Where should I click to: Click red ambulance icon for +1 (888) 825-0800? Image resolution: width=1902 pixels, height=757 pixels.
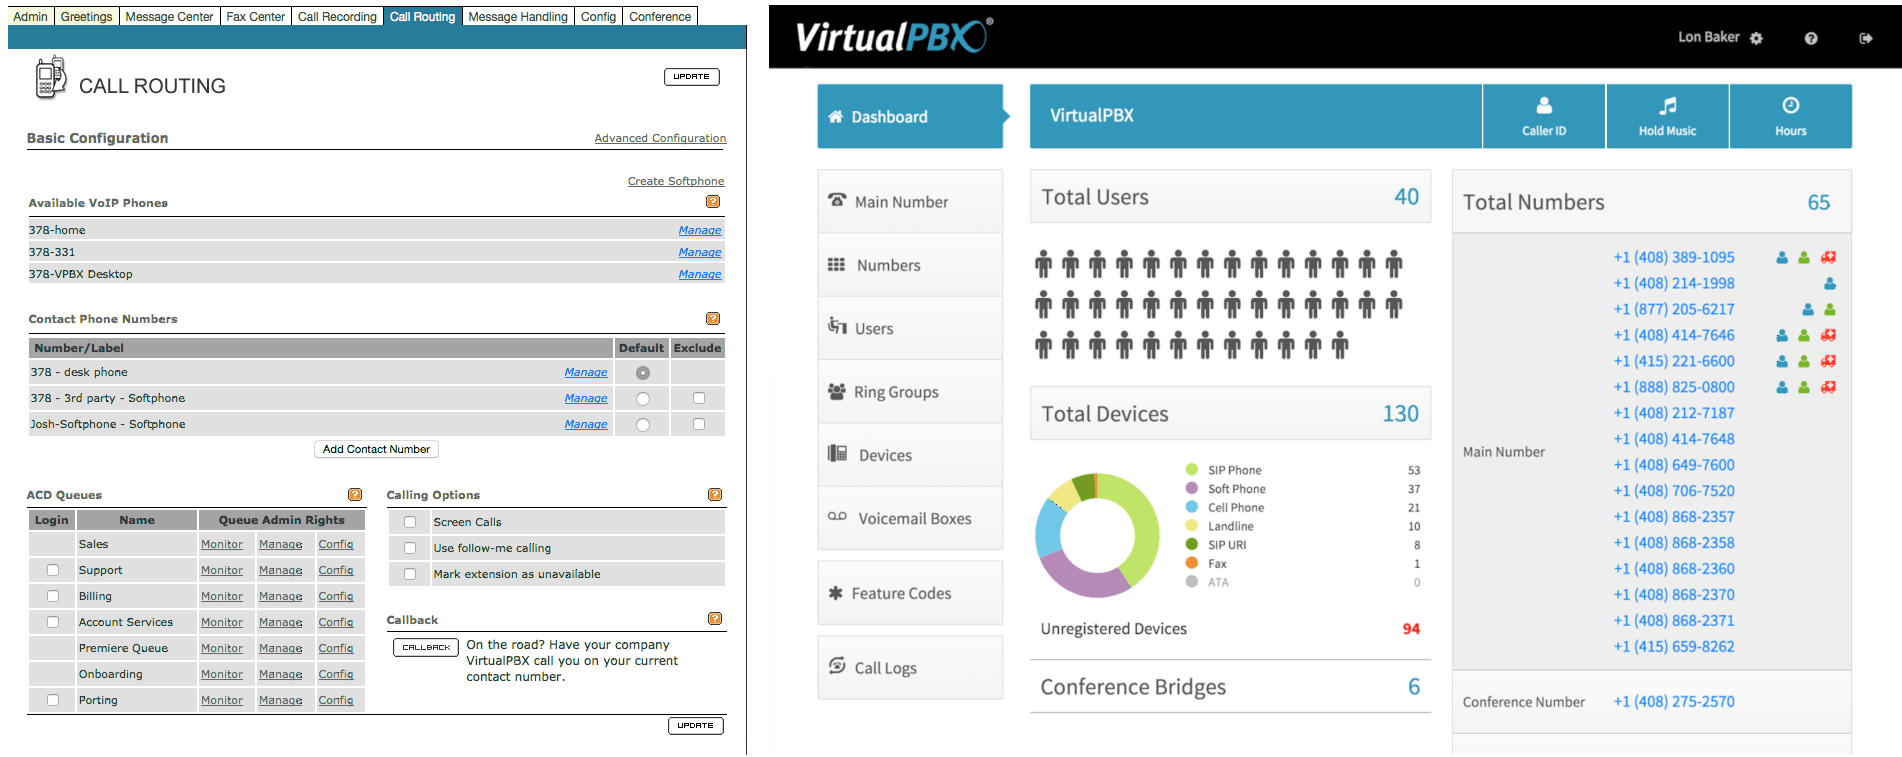point(1828,388)
